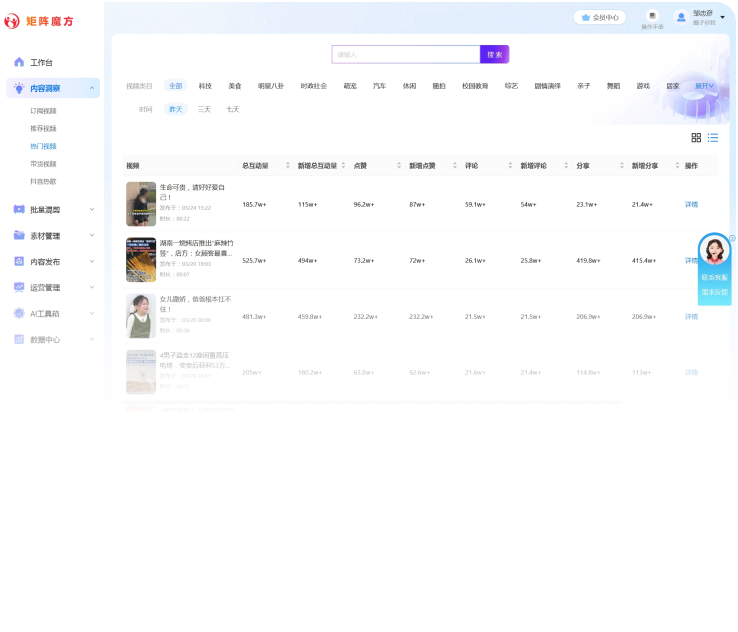Image resolution: width=738 pixels, height=632 pixels.
Task: Open 订阅视频 in the sidebar
Action: point(44,111)
